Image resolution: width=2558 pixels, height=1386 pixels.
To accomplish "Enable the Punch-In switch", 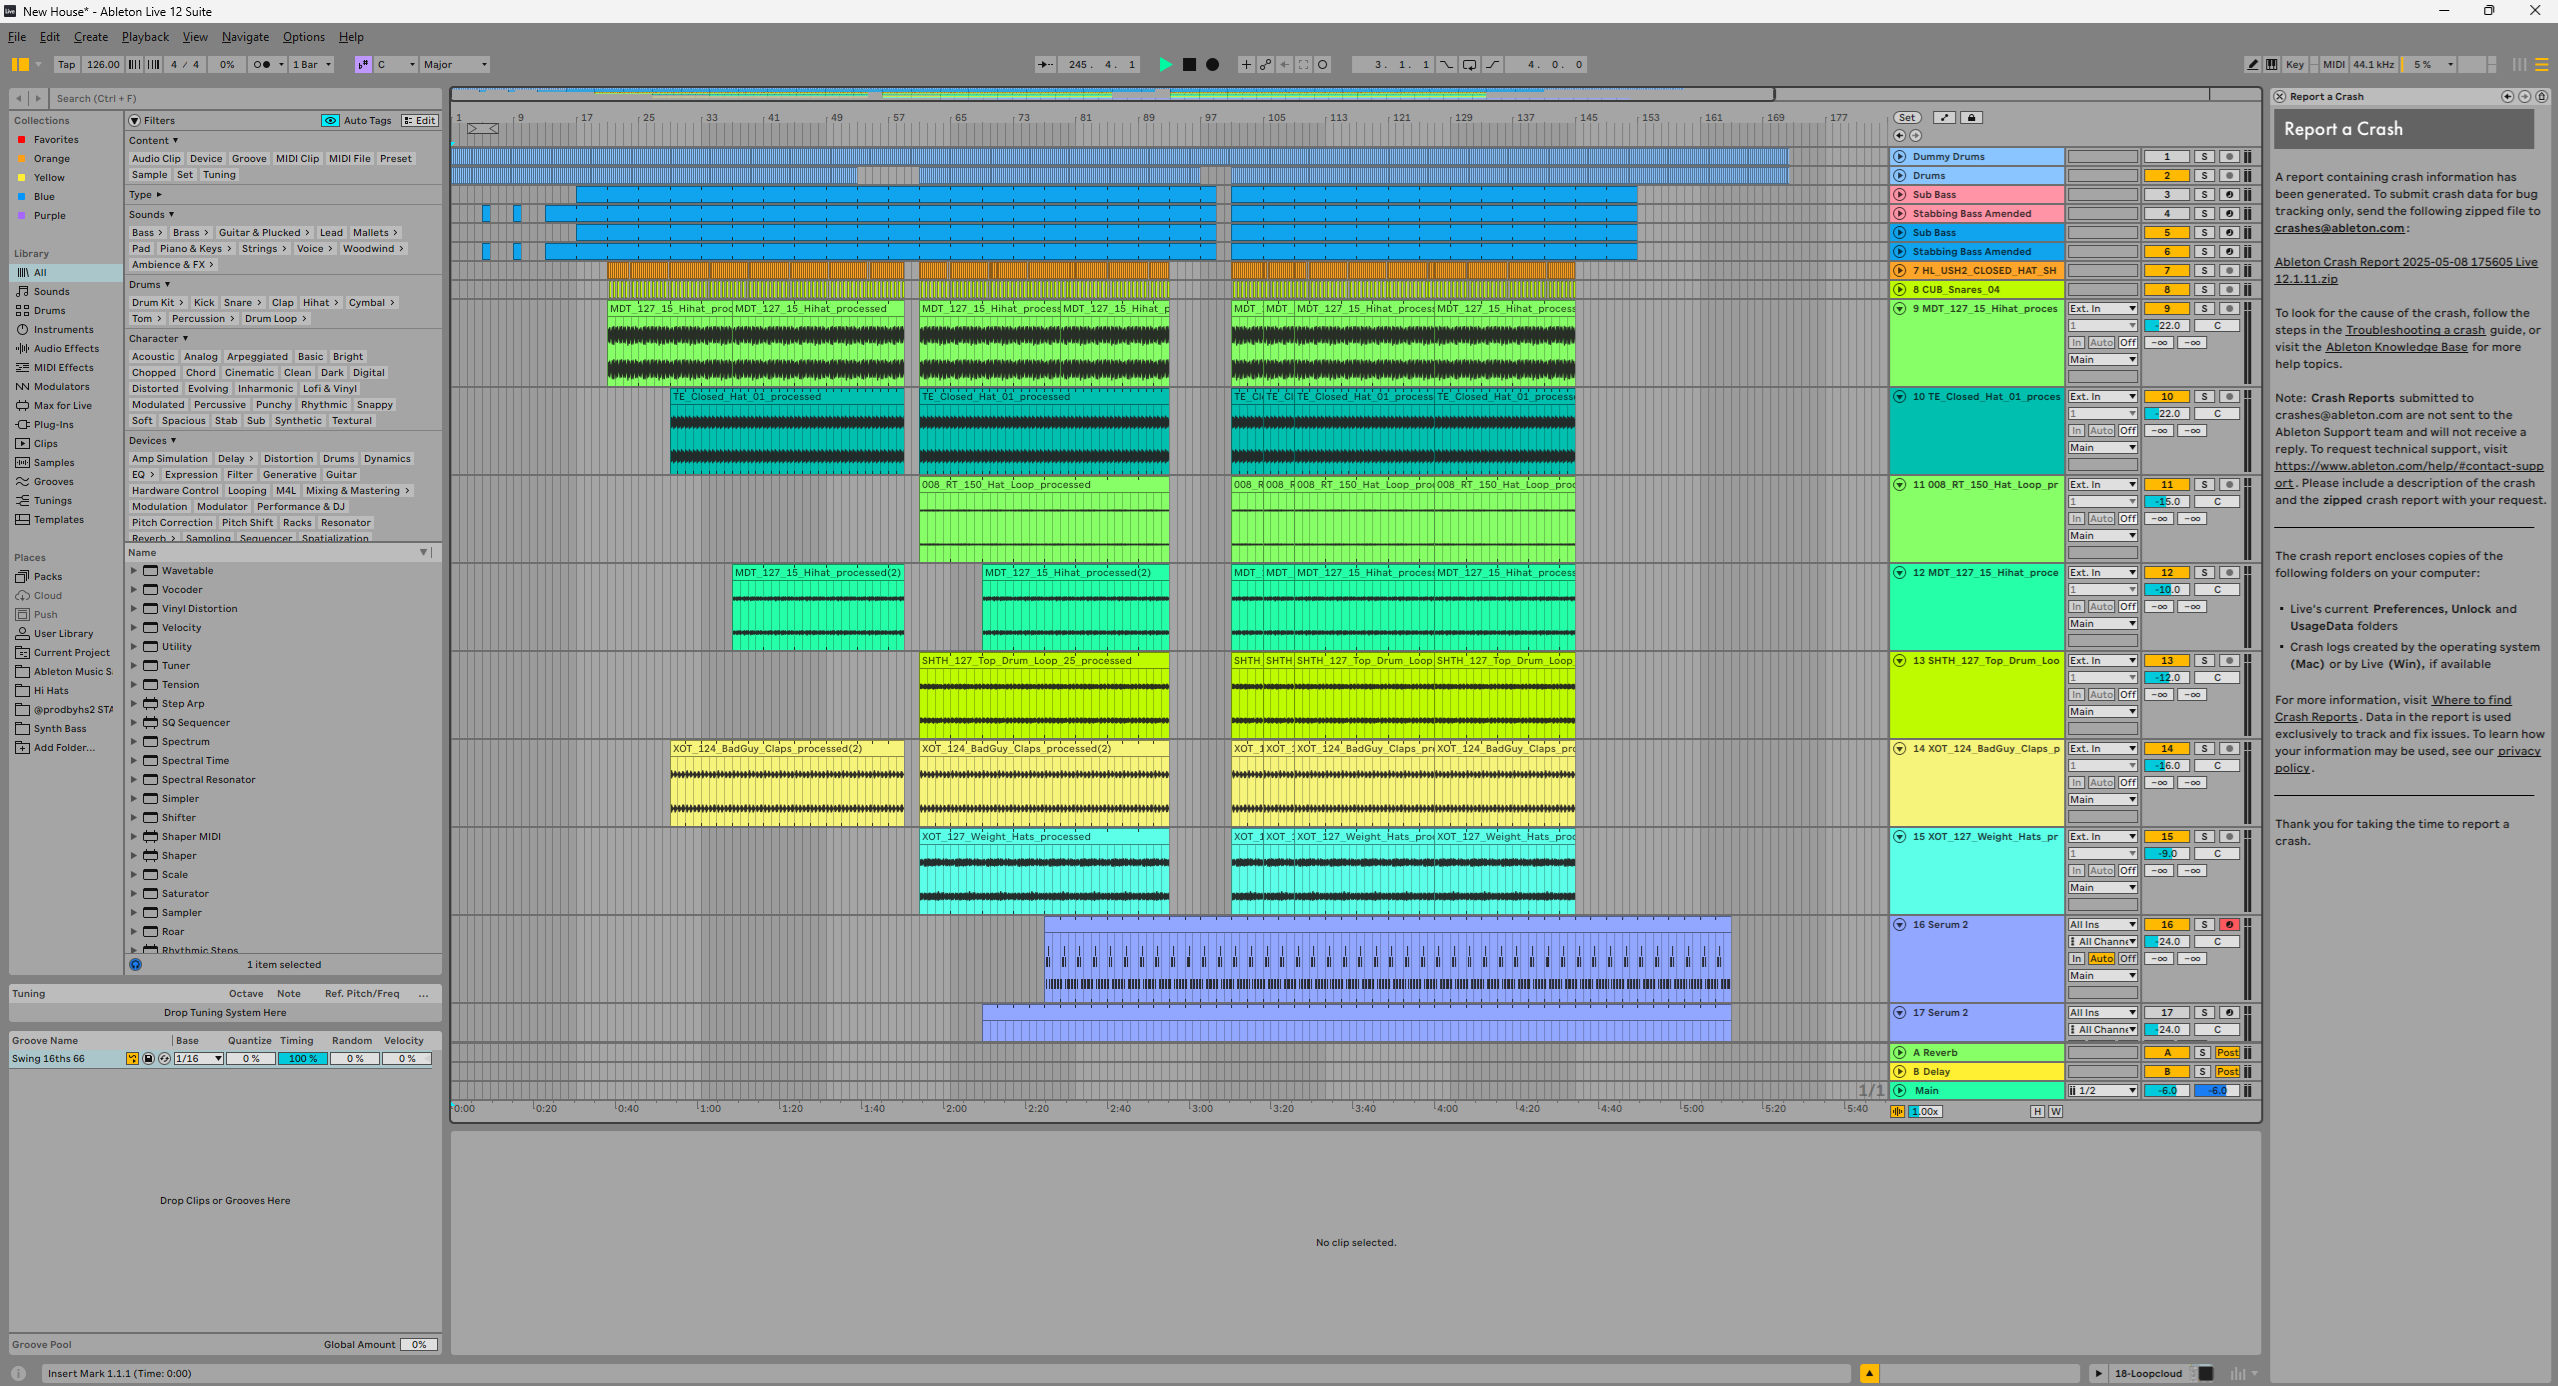I will tap(1447, 65).
